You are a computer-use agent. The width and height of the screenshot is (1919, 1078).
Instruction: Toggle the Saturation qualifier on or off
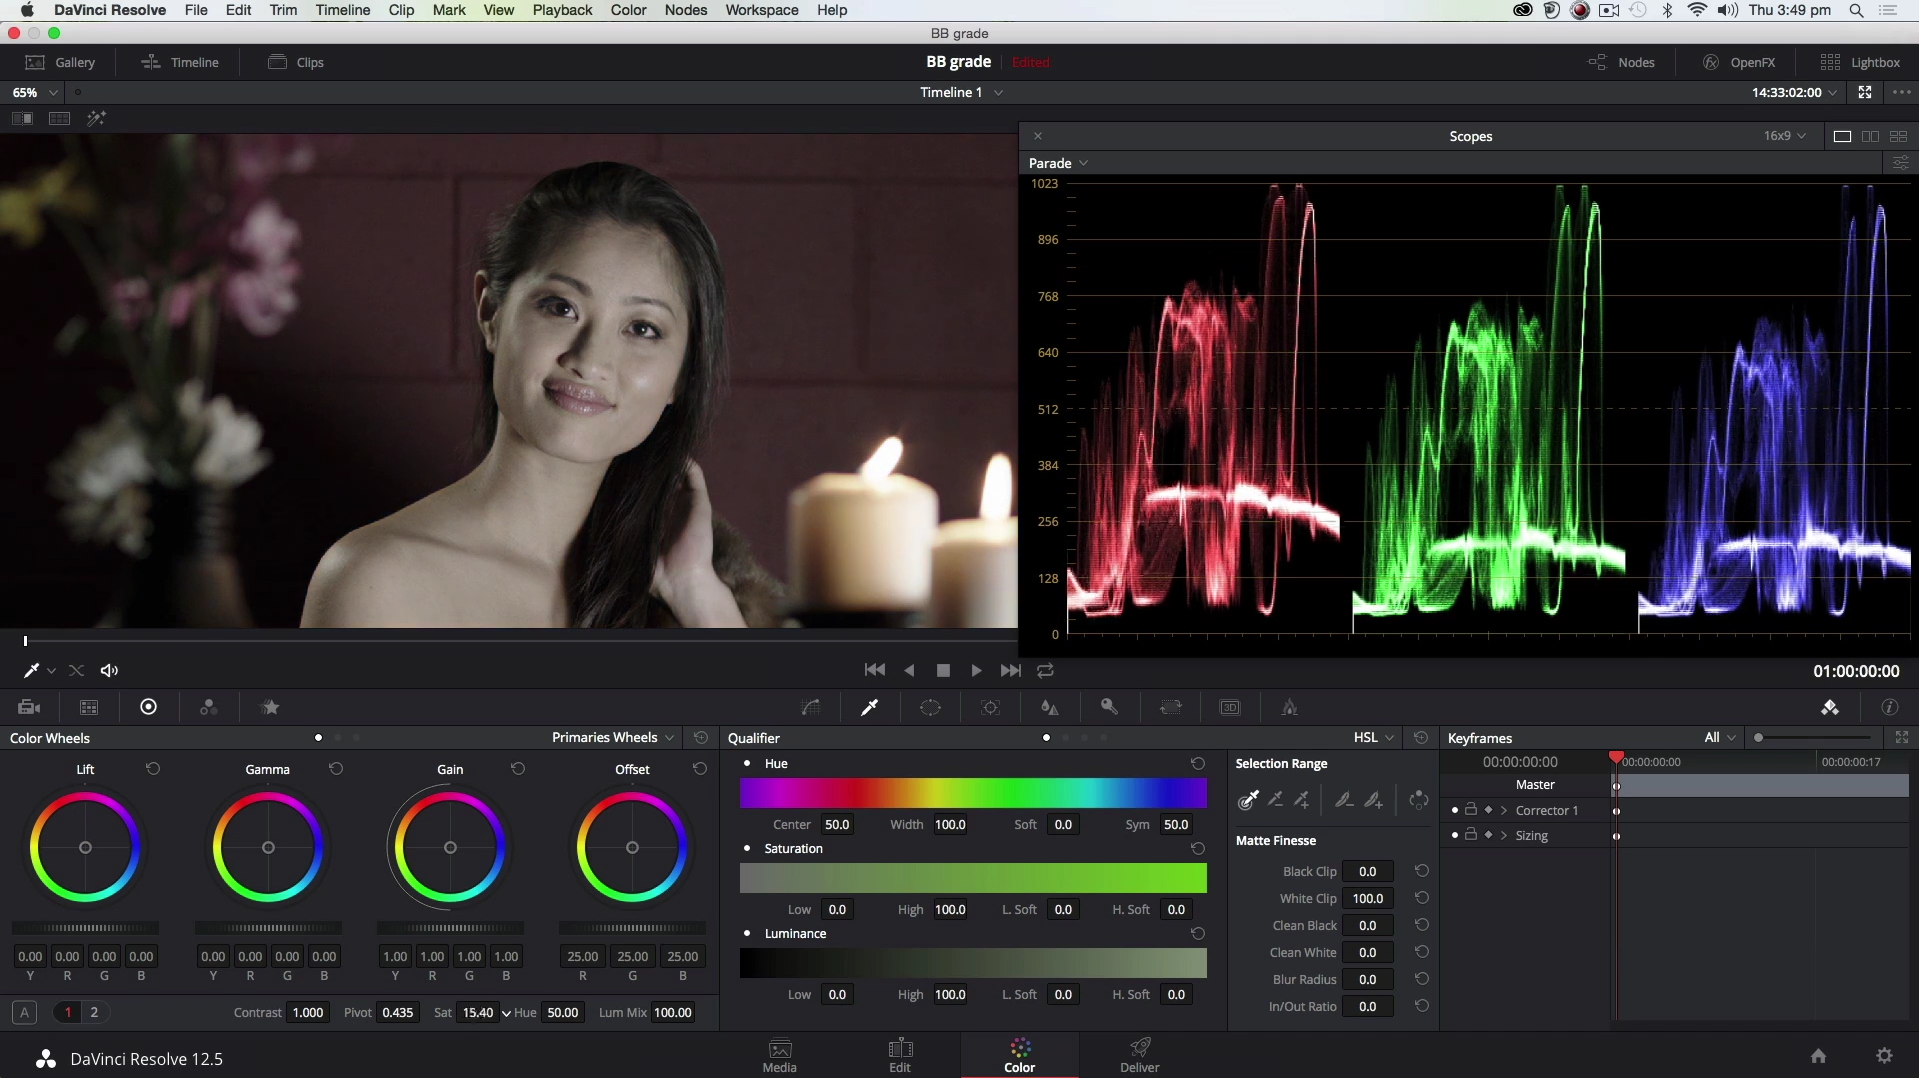click(x=747, y=848)
